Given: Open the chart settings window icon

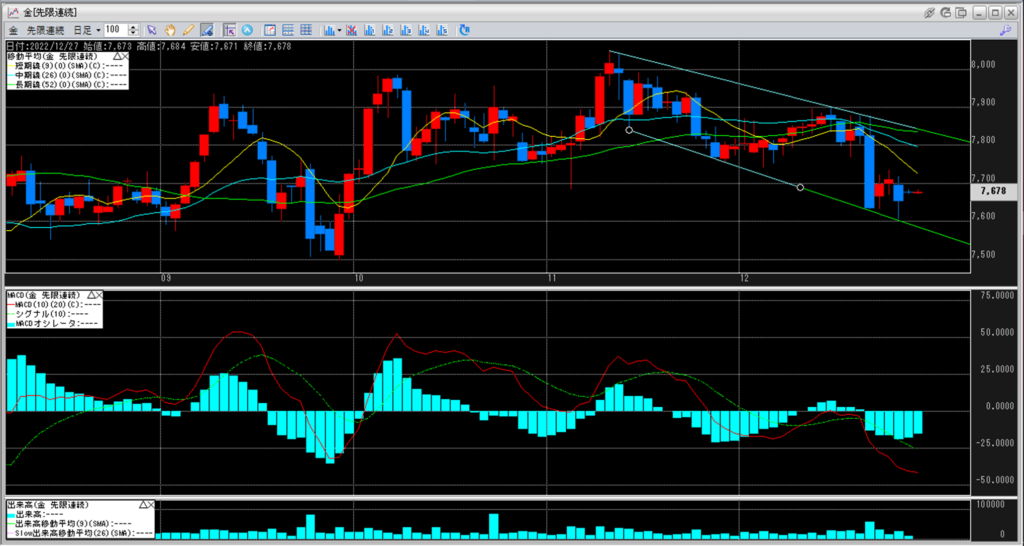Looking at the screenshot, I should tap(269, 29).
